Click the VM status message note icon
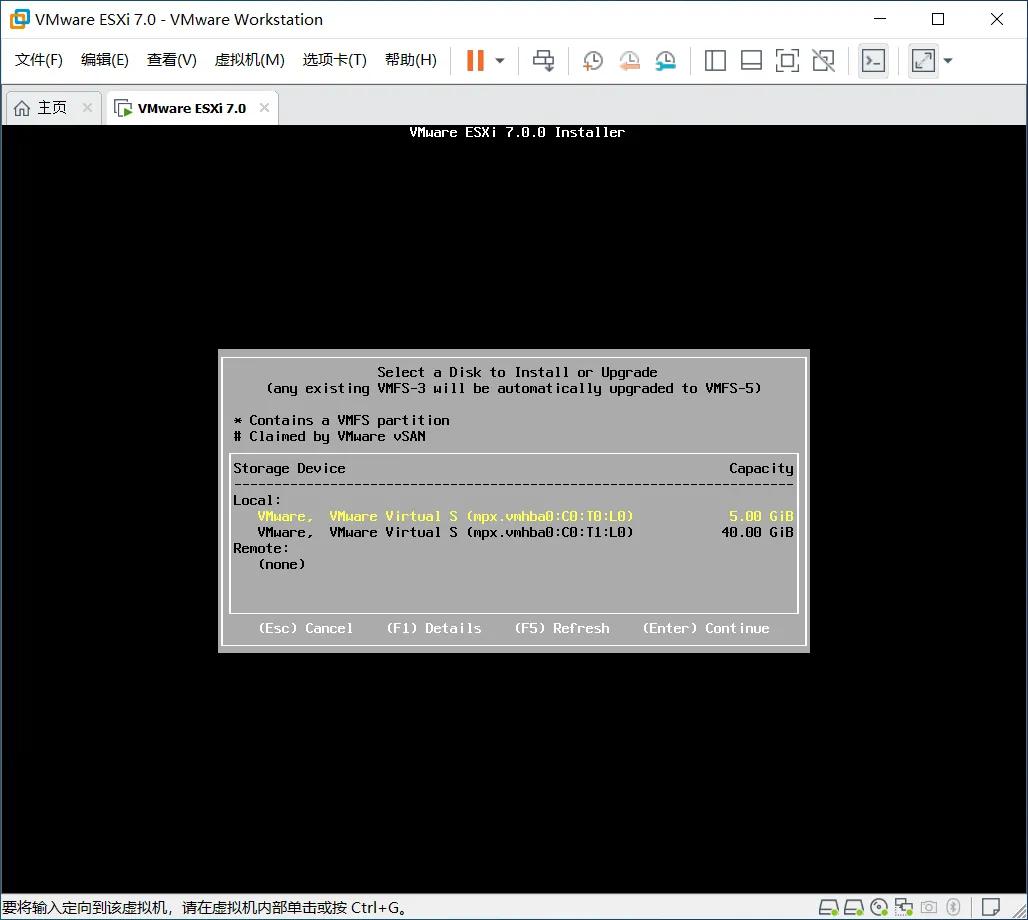The image size is (1028, 920). (x=990, y=907)
